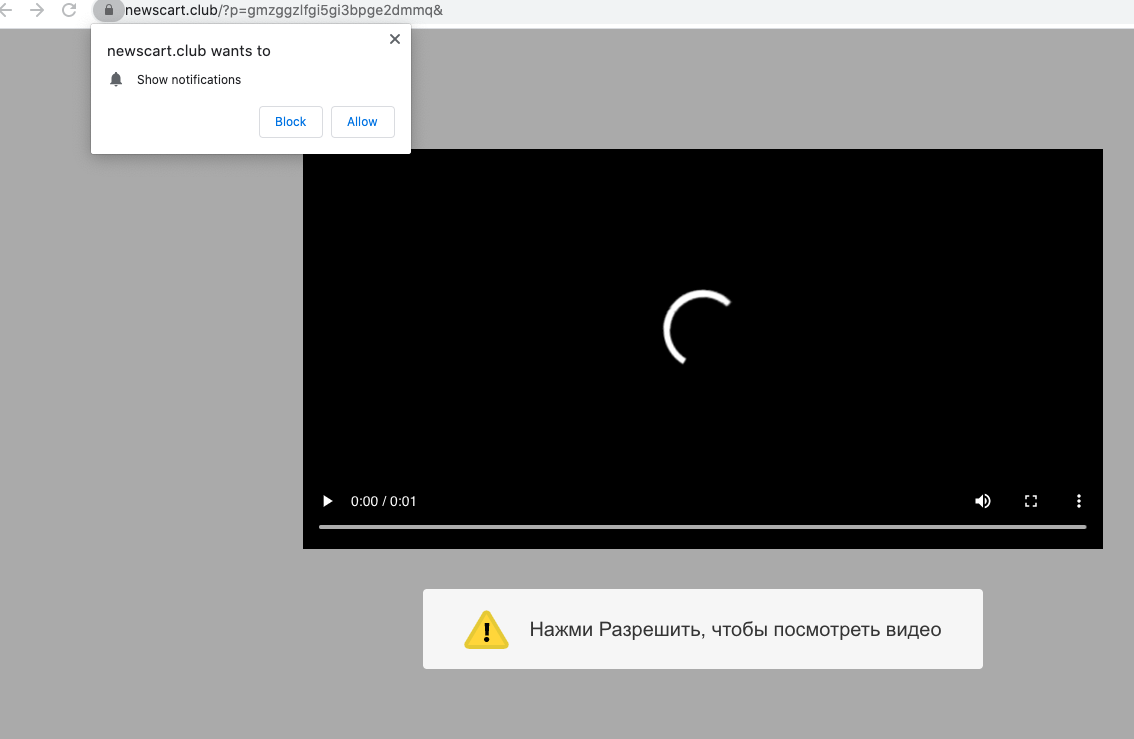This screenshot has width=1134, height=739.
Task: Click the "Нажми Разрешить" message banner
Action: pos(734,630)
